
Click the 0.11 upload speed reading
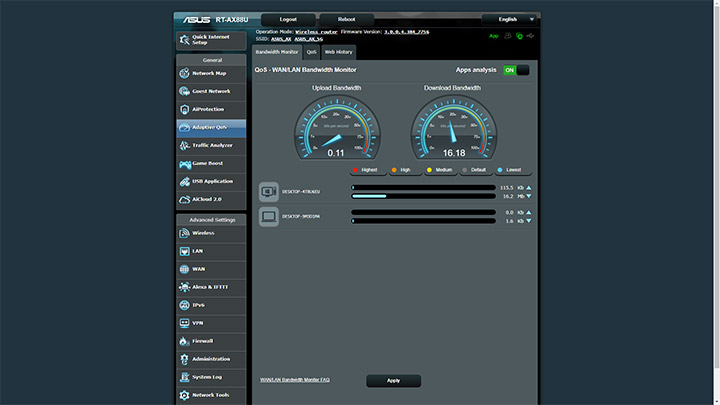[336, 153]
